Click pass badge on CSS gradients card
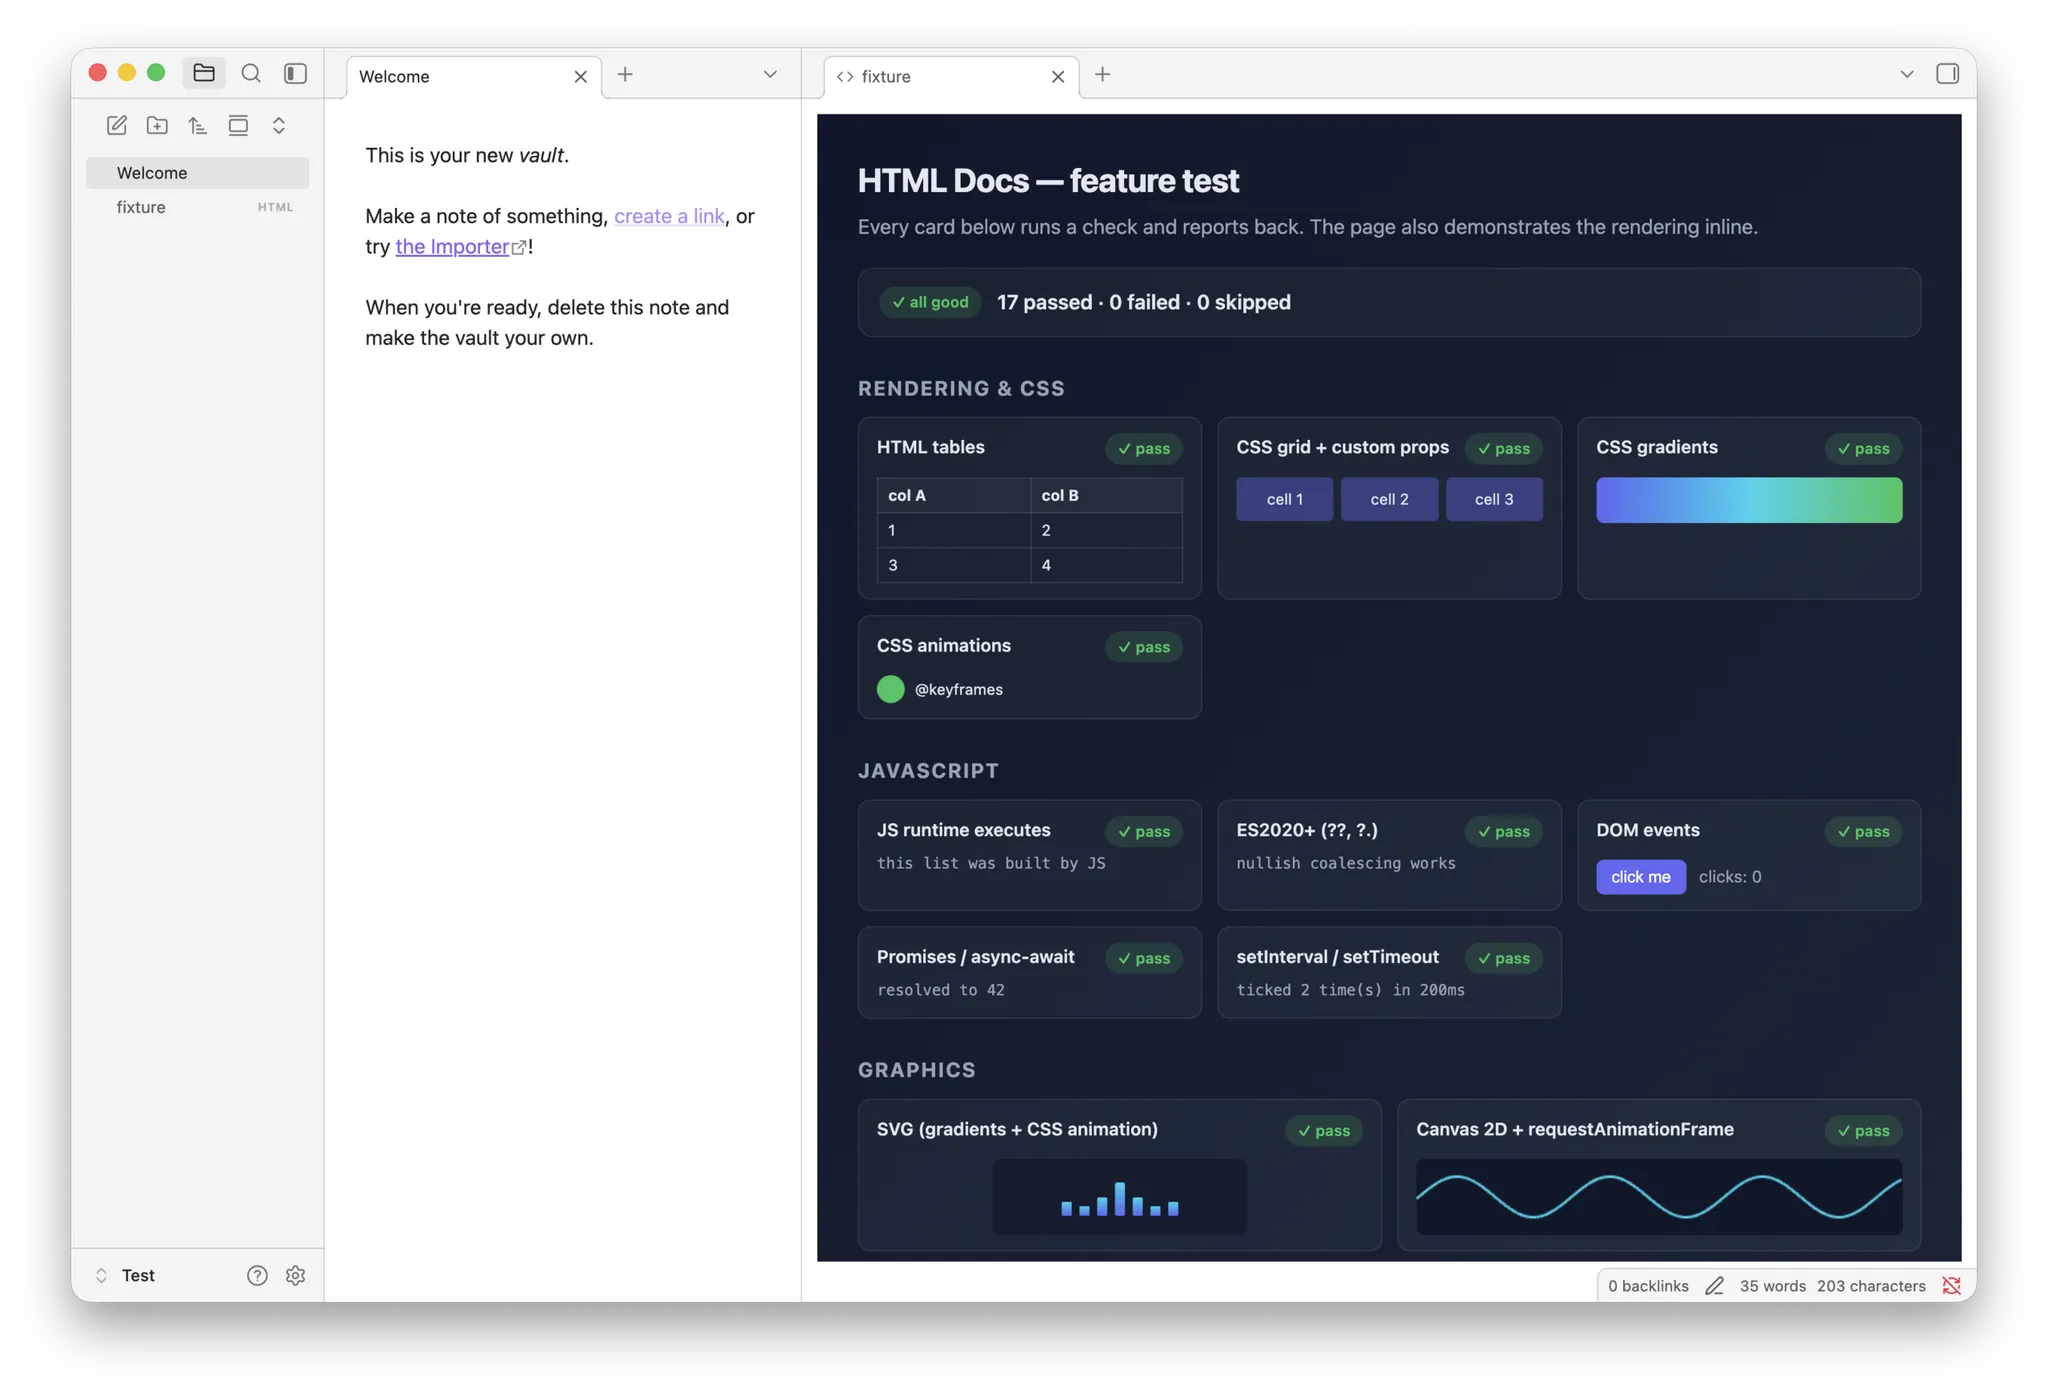Image resolution: width=2048 pixels, height=1396 pixels. 1863,449
